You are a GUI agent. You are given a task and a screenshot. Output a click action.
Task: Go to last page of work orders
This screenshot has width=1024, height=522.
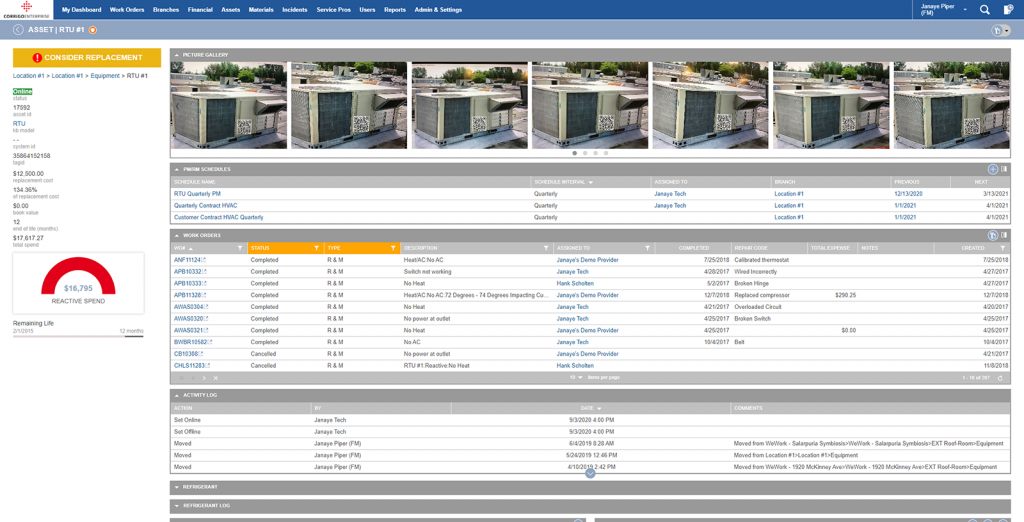tap(216, 378)
